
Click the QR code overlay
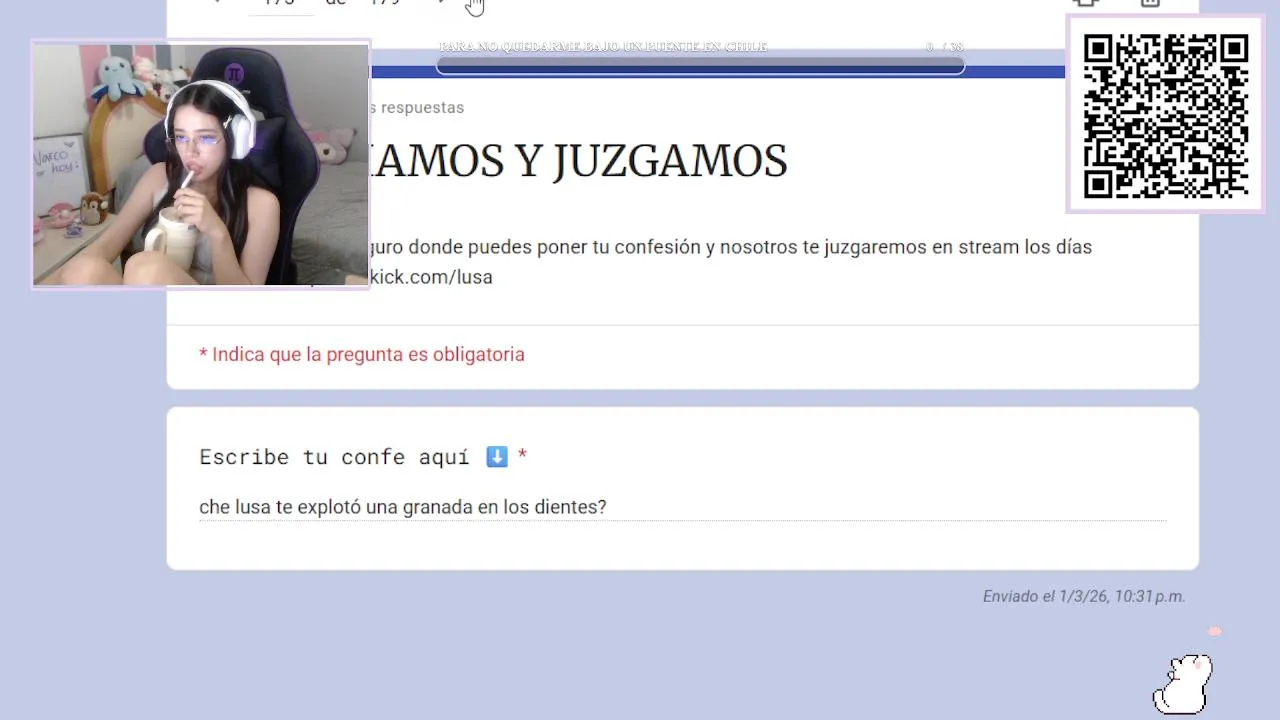tap(1166, 115)
